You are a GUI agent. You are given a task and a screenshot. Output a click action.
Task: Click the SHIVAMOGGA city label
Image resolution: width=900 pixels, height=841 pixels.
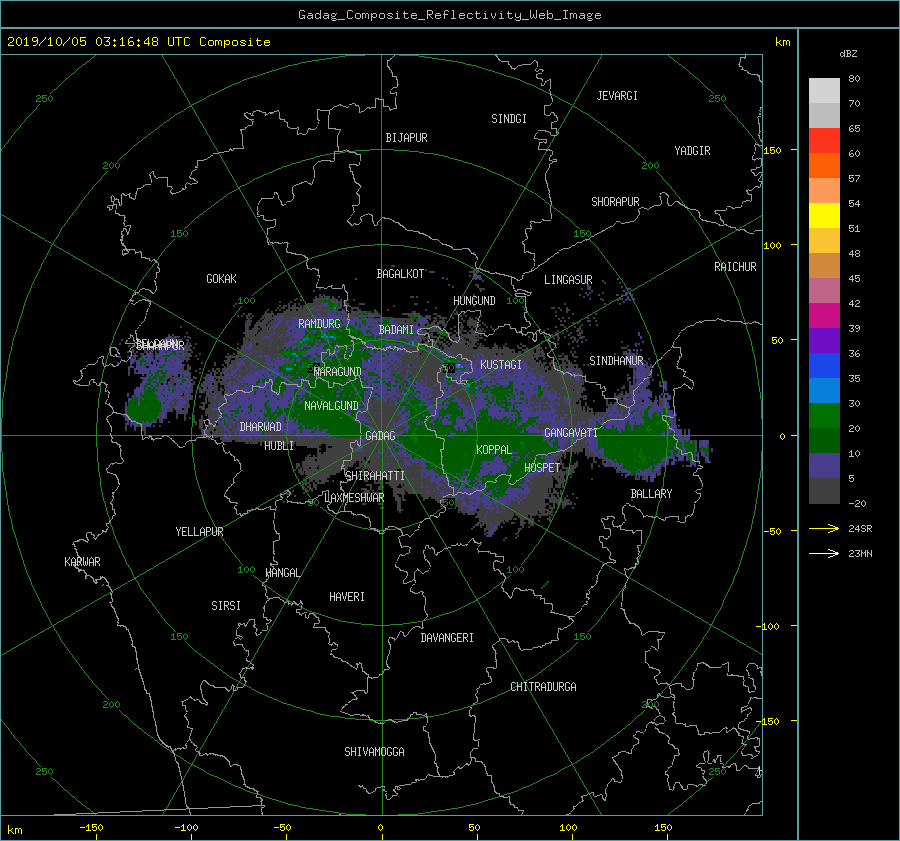(374, 751)
